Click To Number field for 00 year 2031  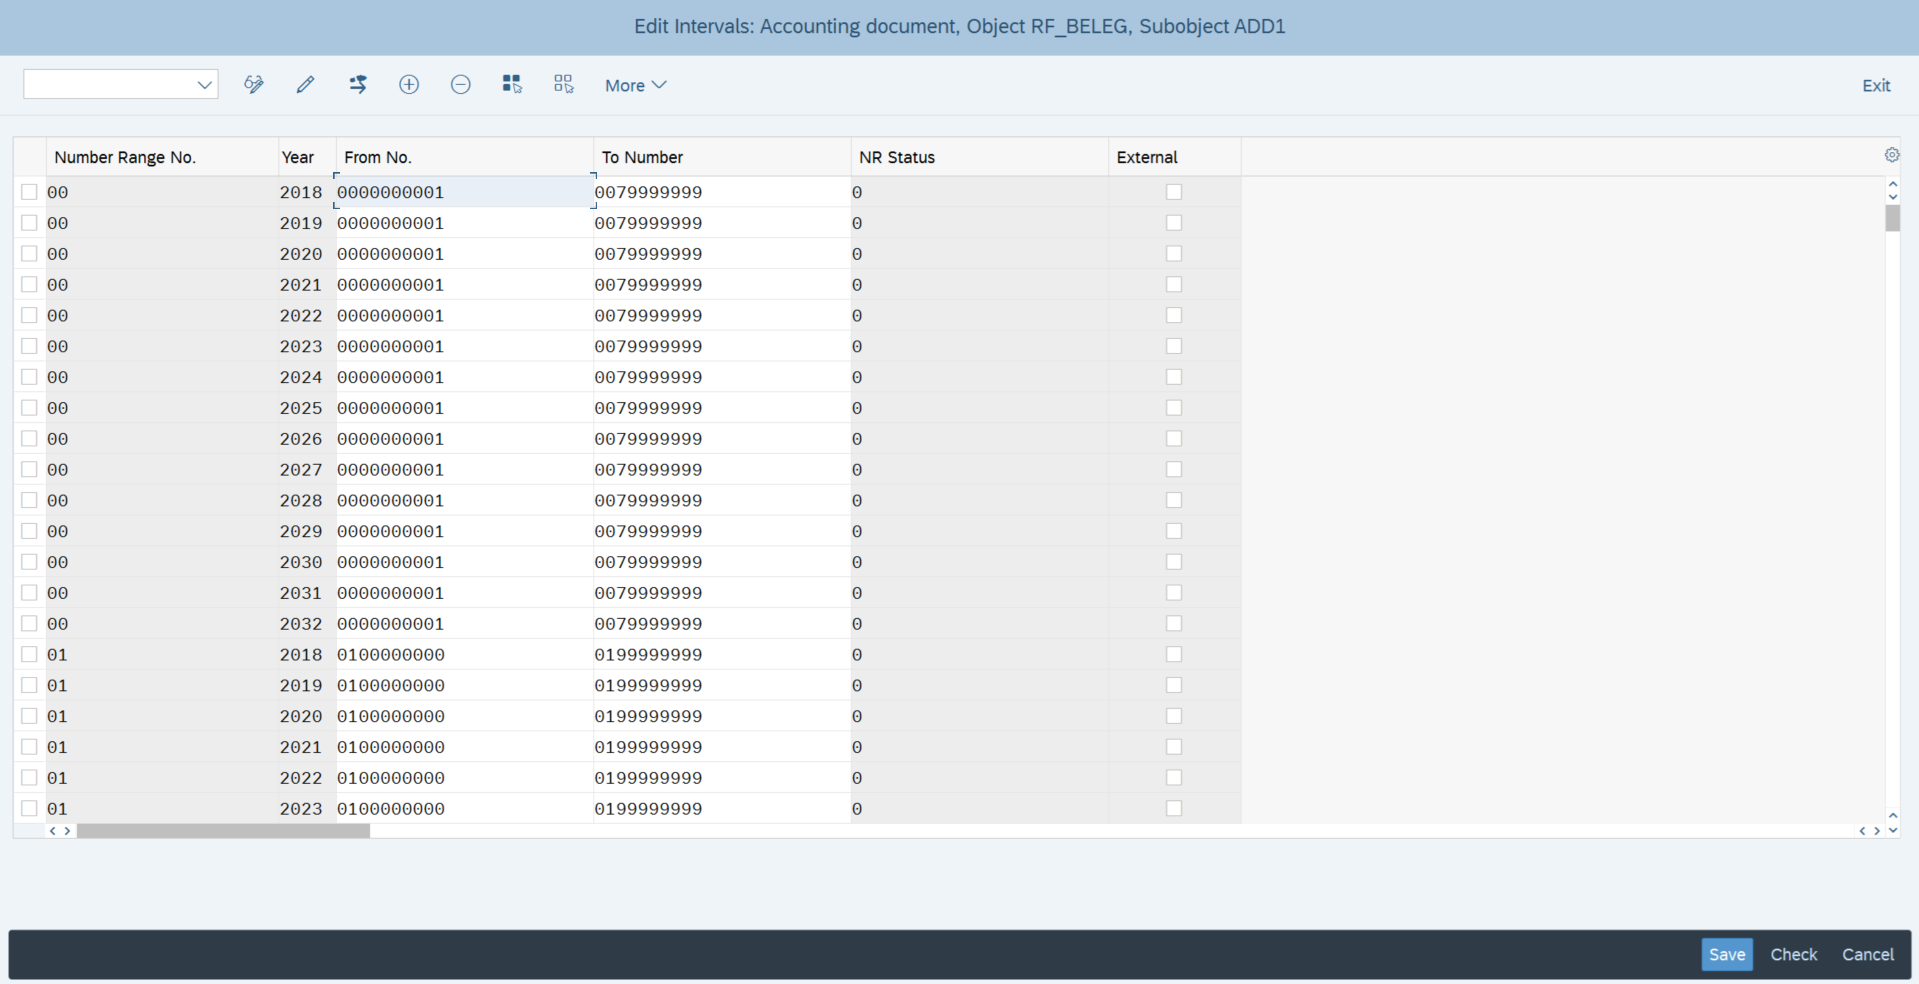coord(722,593)
